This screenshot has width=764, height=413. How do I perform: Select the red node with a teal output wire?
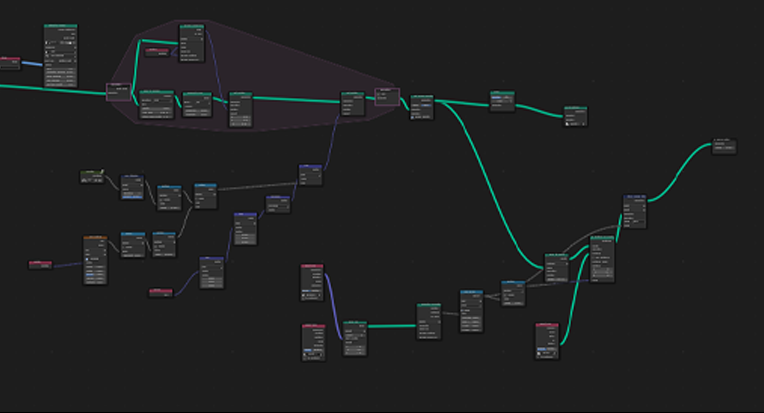(547, 341)
